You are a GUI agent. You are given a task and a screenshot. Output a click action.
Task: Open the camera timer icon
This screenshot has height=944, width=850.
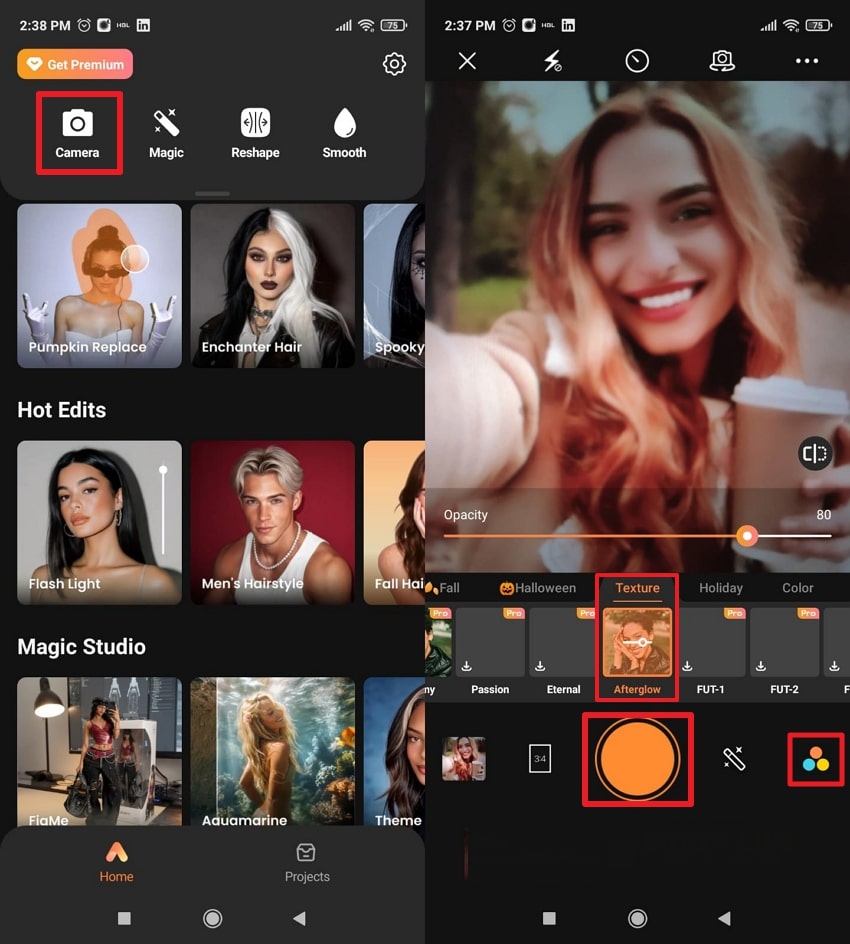[637, 61]
